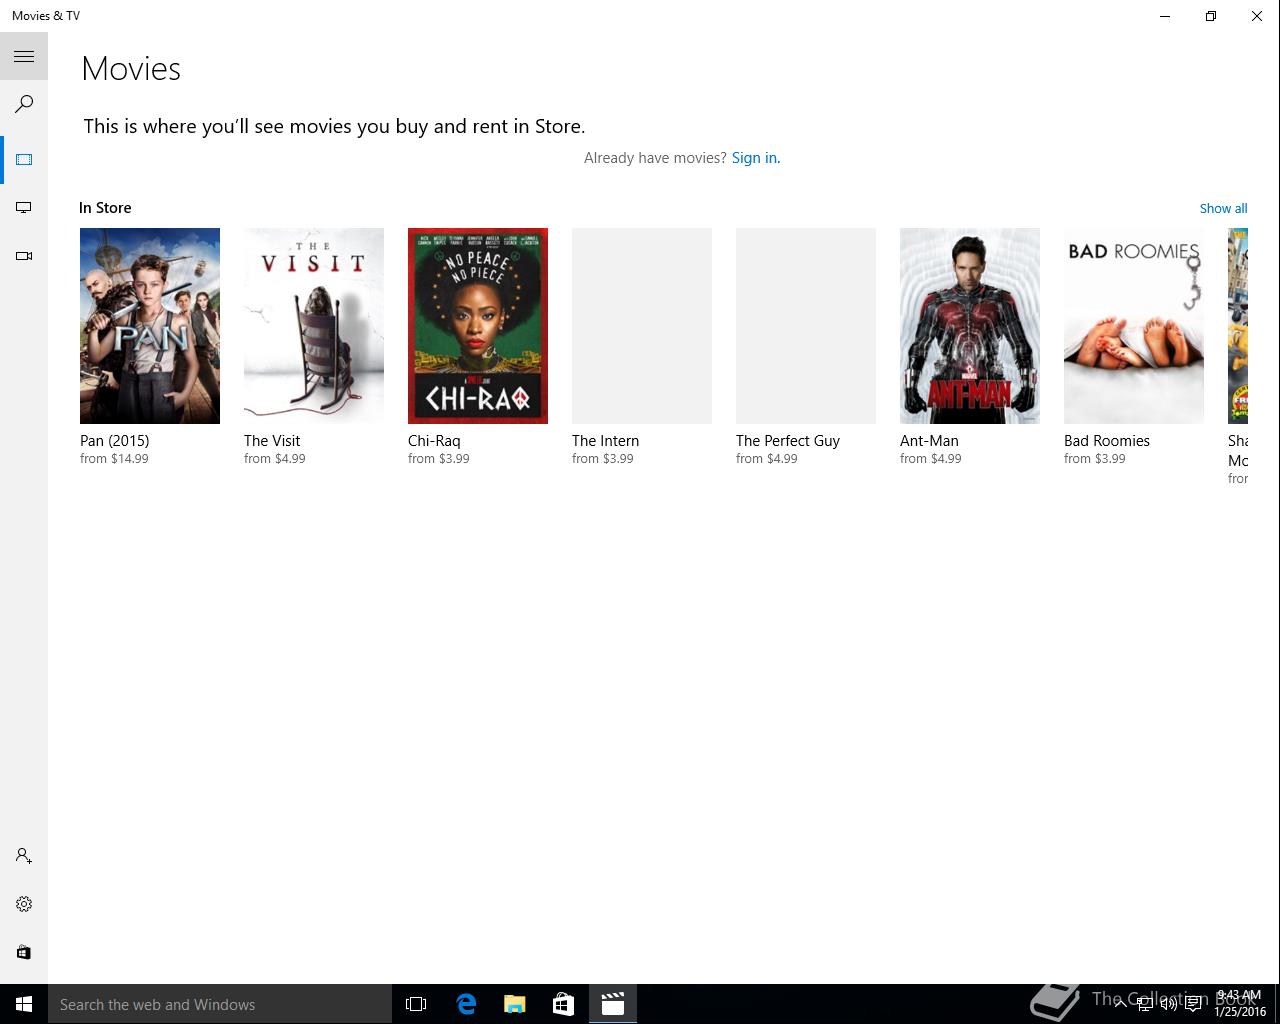Open the Store shopping bag icon in sidebar

click(24, 952)
